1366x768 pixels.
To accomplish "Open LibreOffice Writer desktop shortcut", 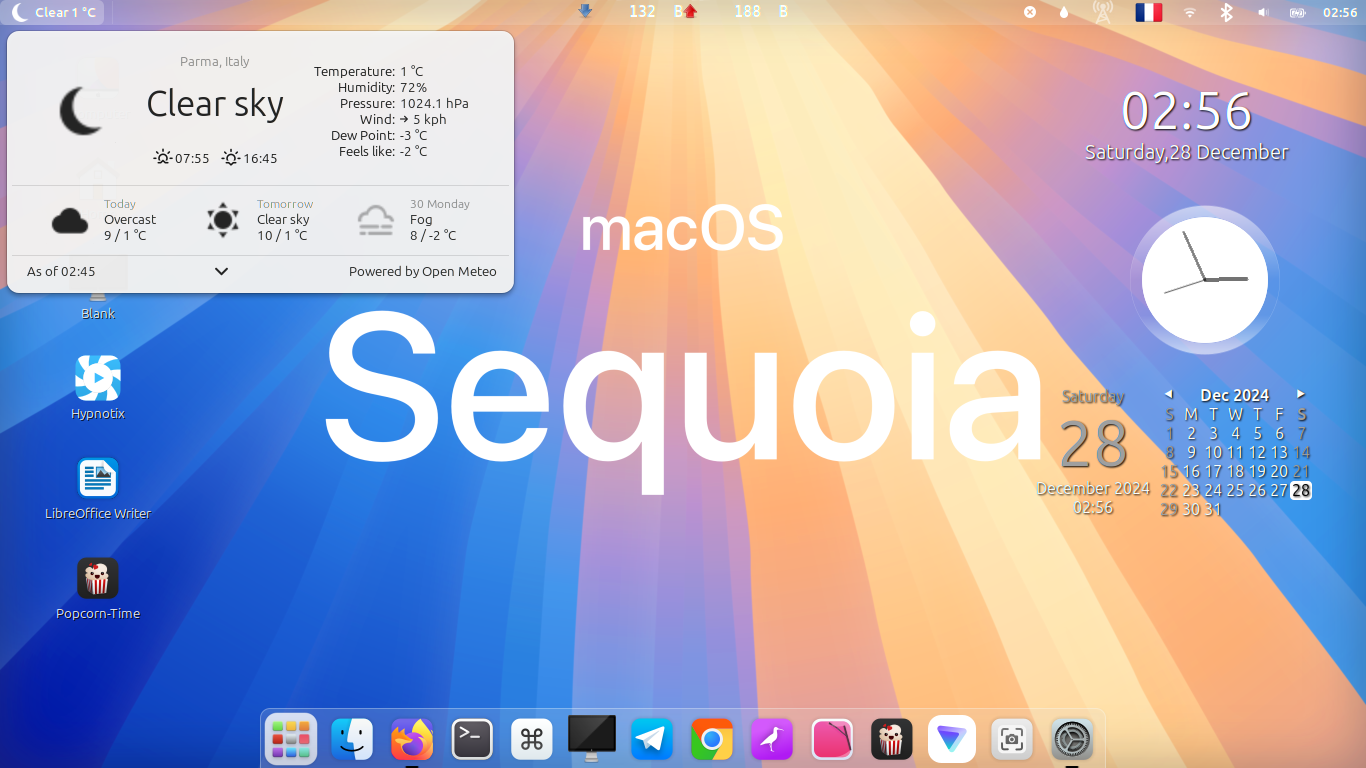I will coord(98,488).
